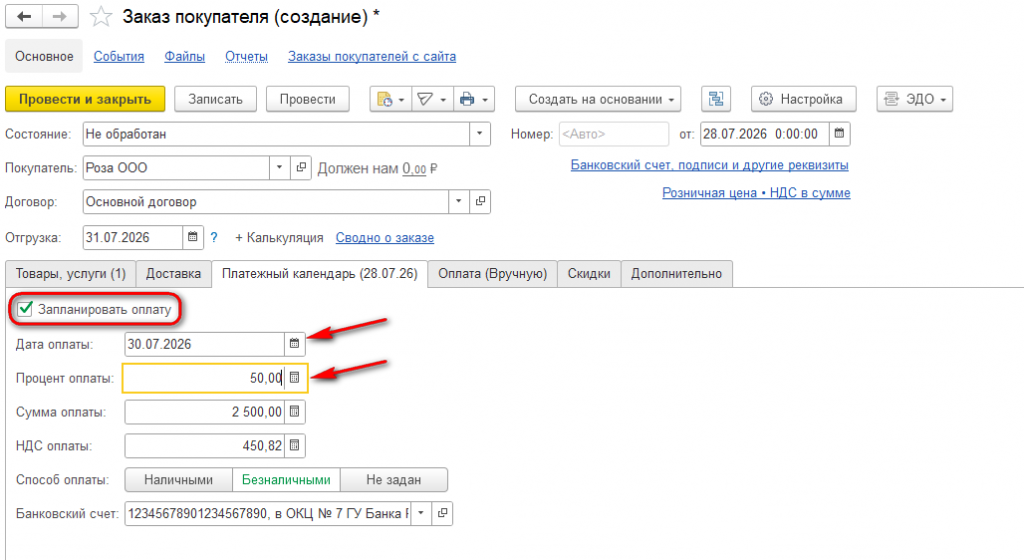Expand the Состояние dropdown
The image size is (1024, 560).
pos(479,134)
